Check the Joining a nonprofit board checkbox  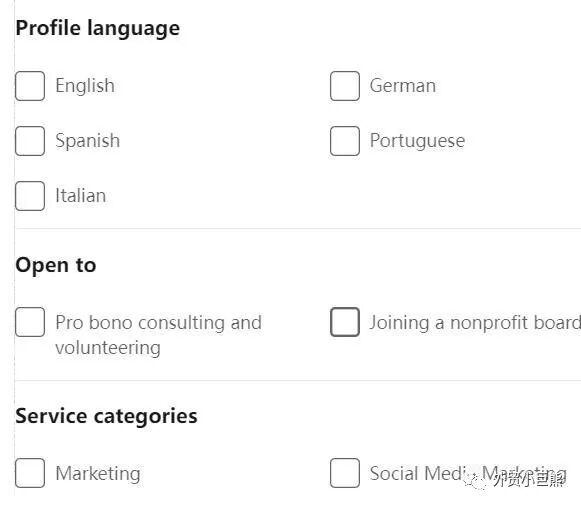coord(345,322)
